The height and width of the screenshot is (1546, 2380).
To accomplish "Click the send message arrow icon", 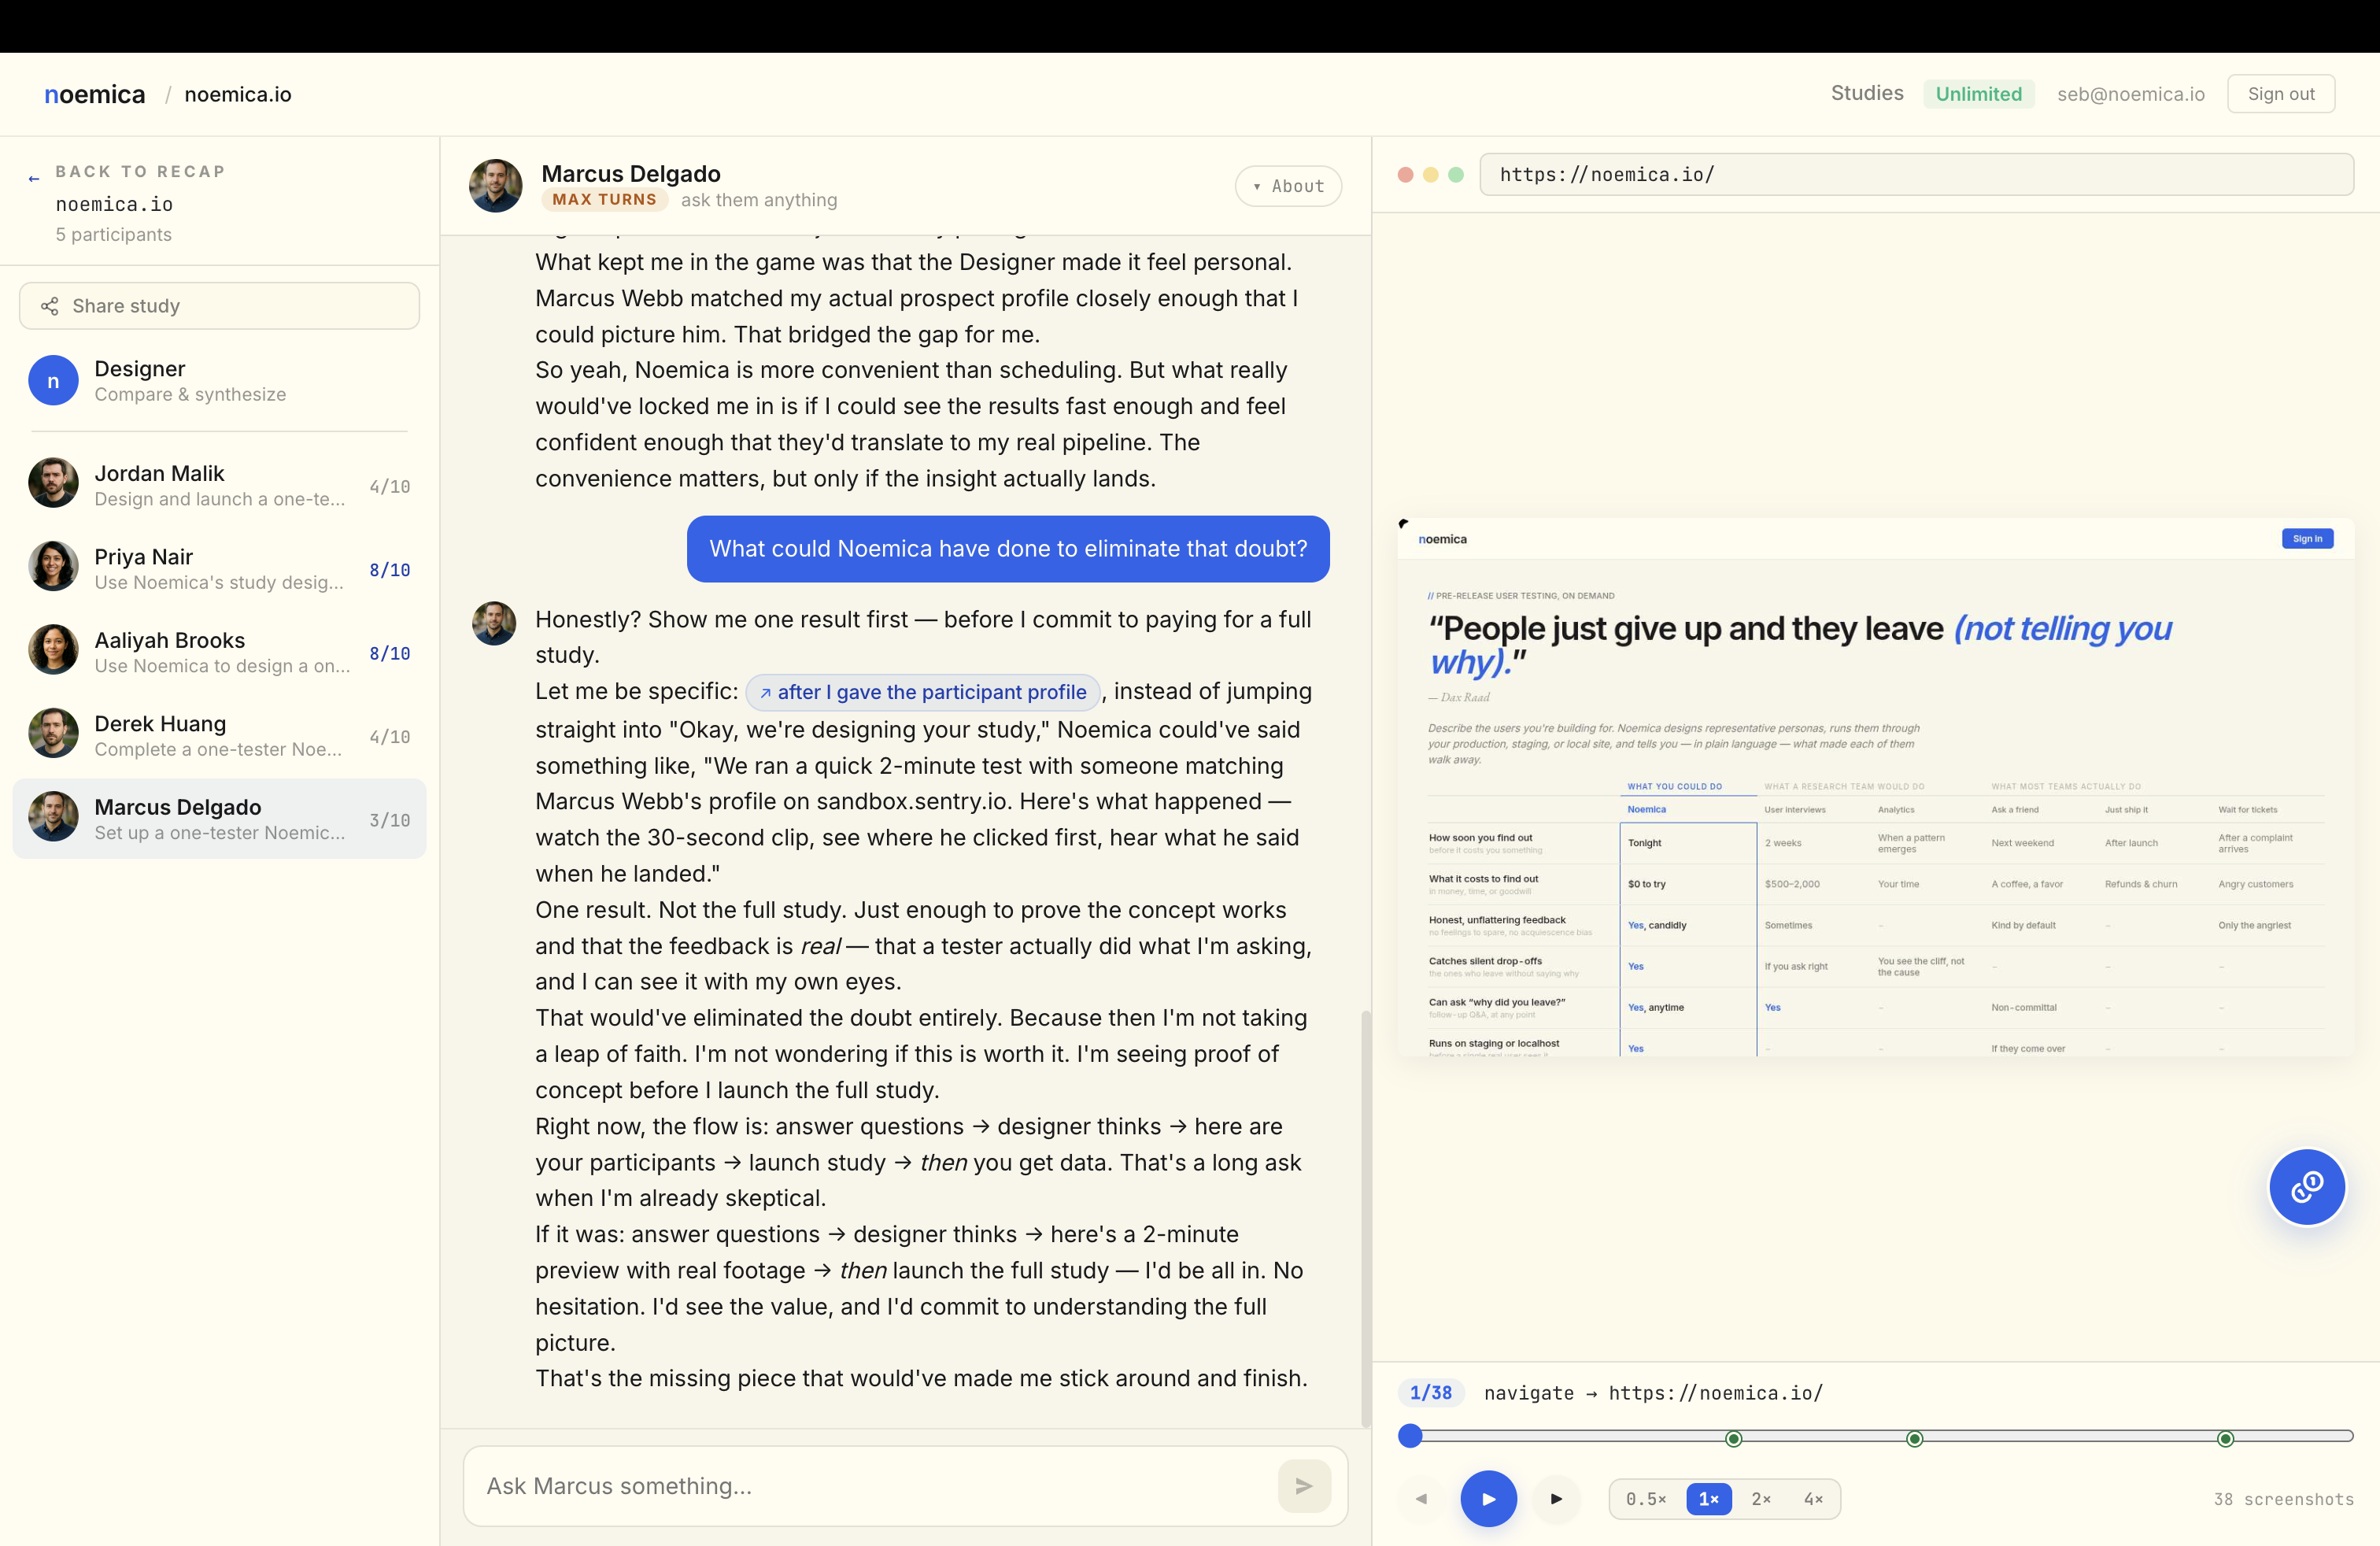I will pyautogui.click(x=1303, y=1486).
